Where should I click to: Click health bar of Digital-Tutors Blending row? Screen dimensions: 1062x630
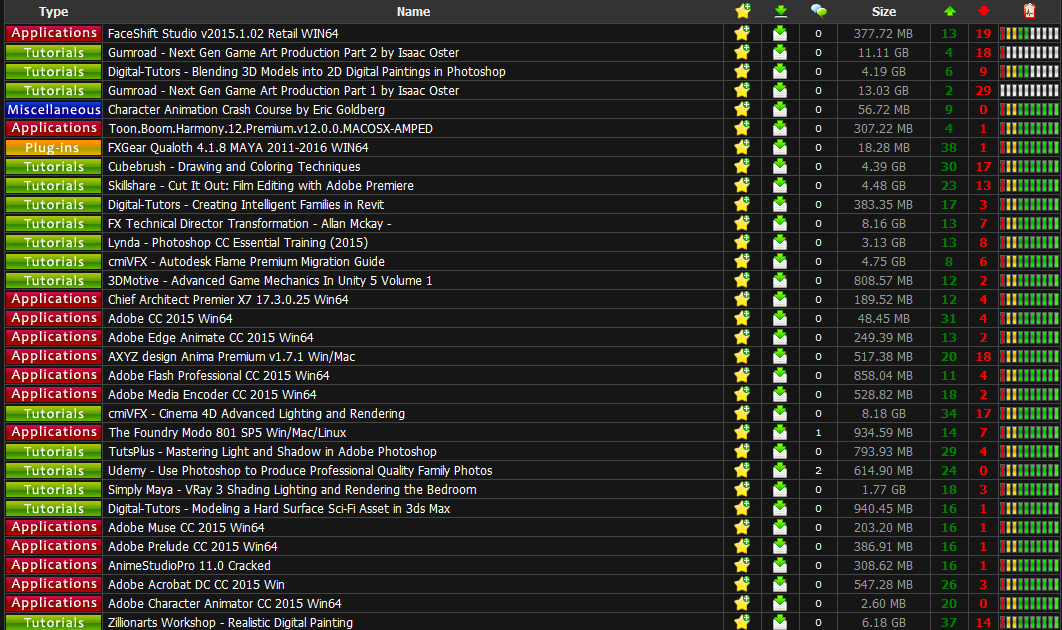pos(1029,71)
